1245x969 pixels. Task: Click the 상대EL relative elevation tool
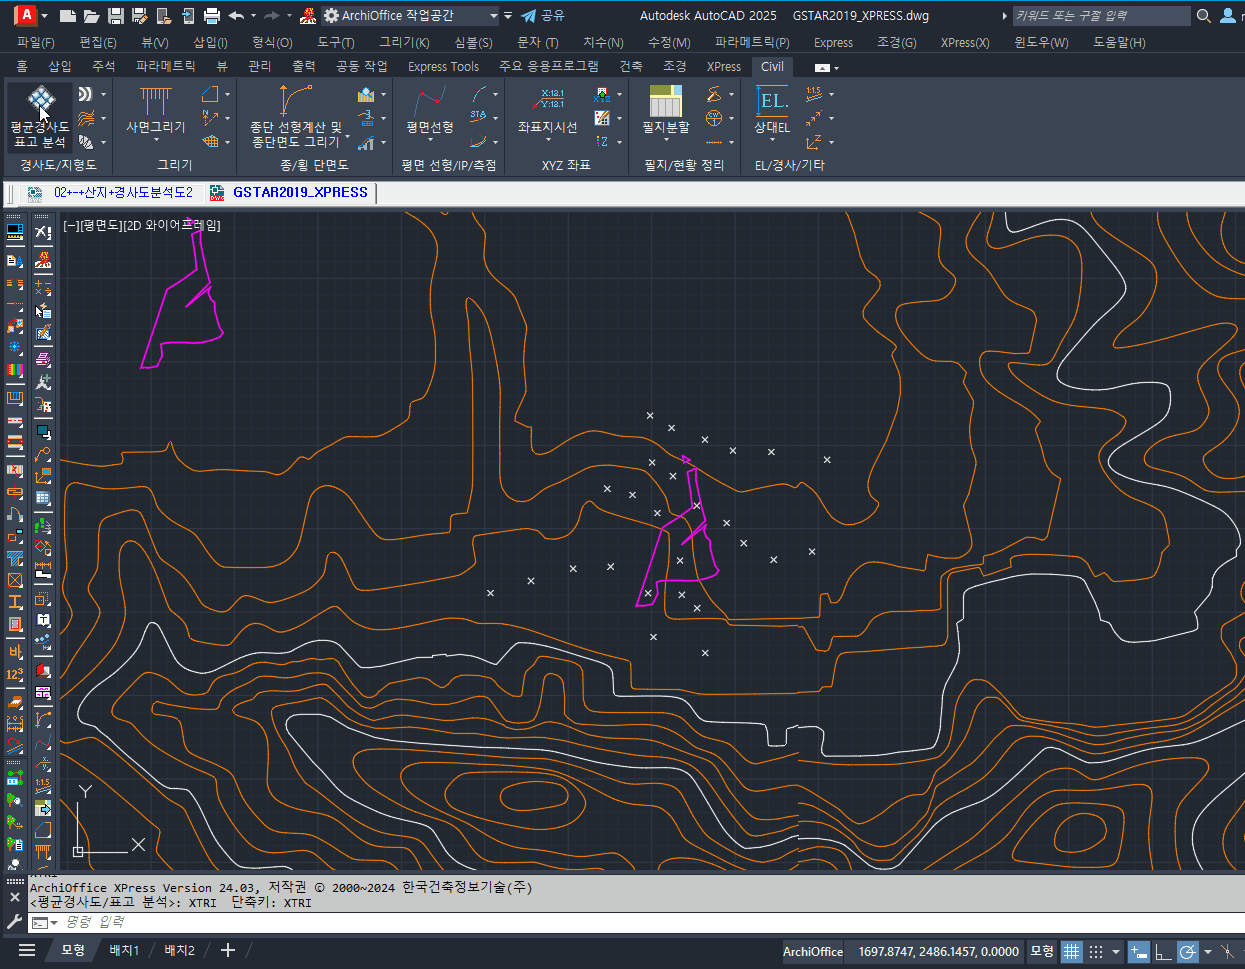pyautogui.click(x=772, y=111)
